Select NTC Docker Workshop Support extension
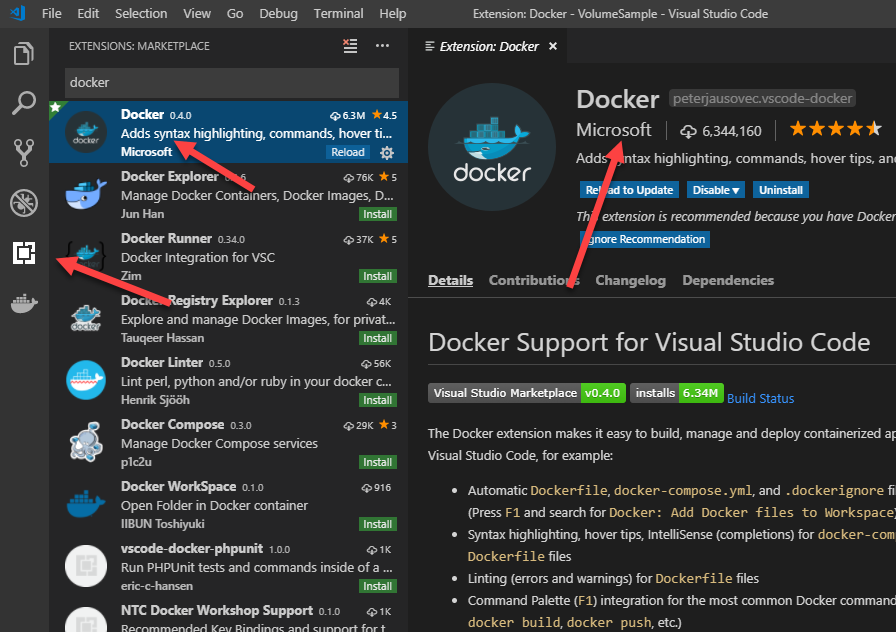The image size is (896, 632). tap(229, 617)
